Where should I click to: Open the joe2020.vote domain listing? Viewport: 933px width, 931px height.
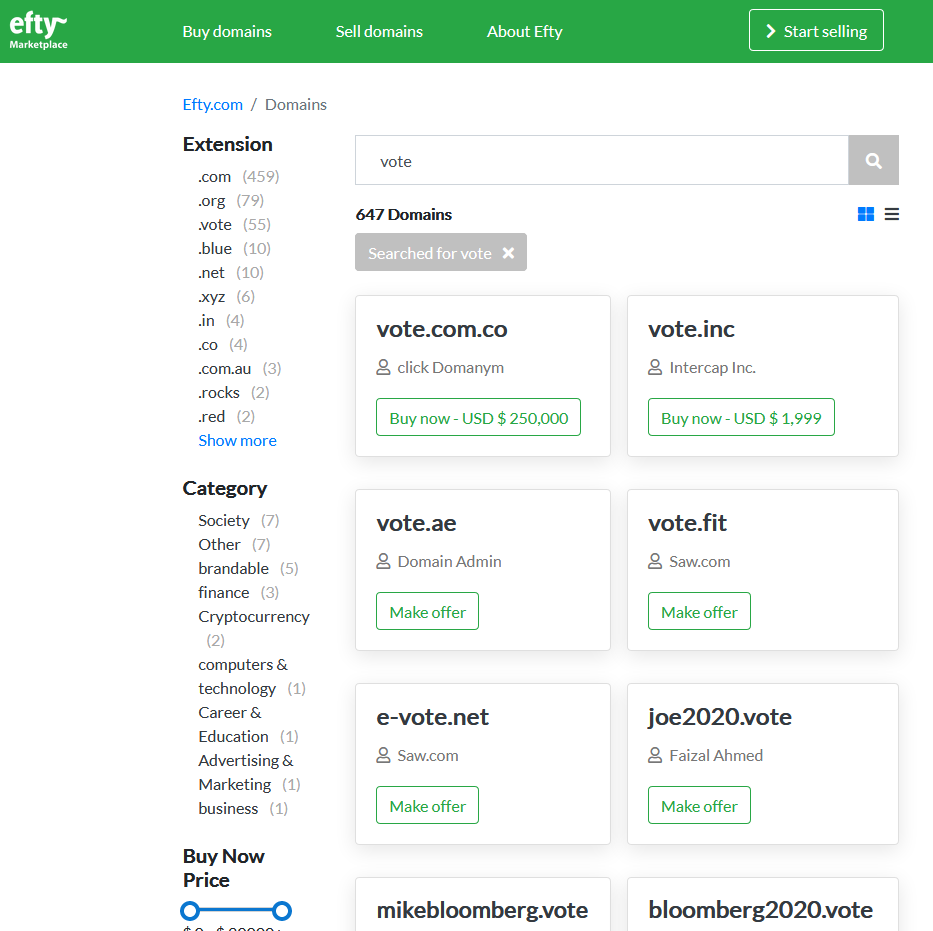pyautogui.click(x=720, y=717)
